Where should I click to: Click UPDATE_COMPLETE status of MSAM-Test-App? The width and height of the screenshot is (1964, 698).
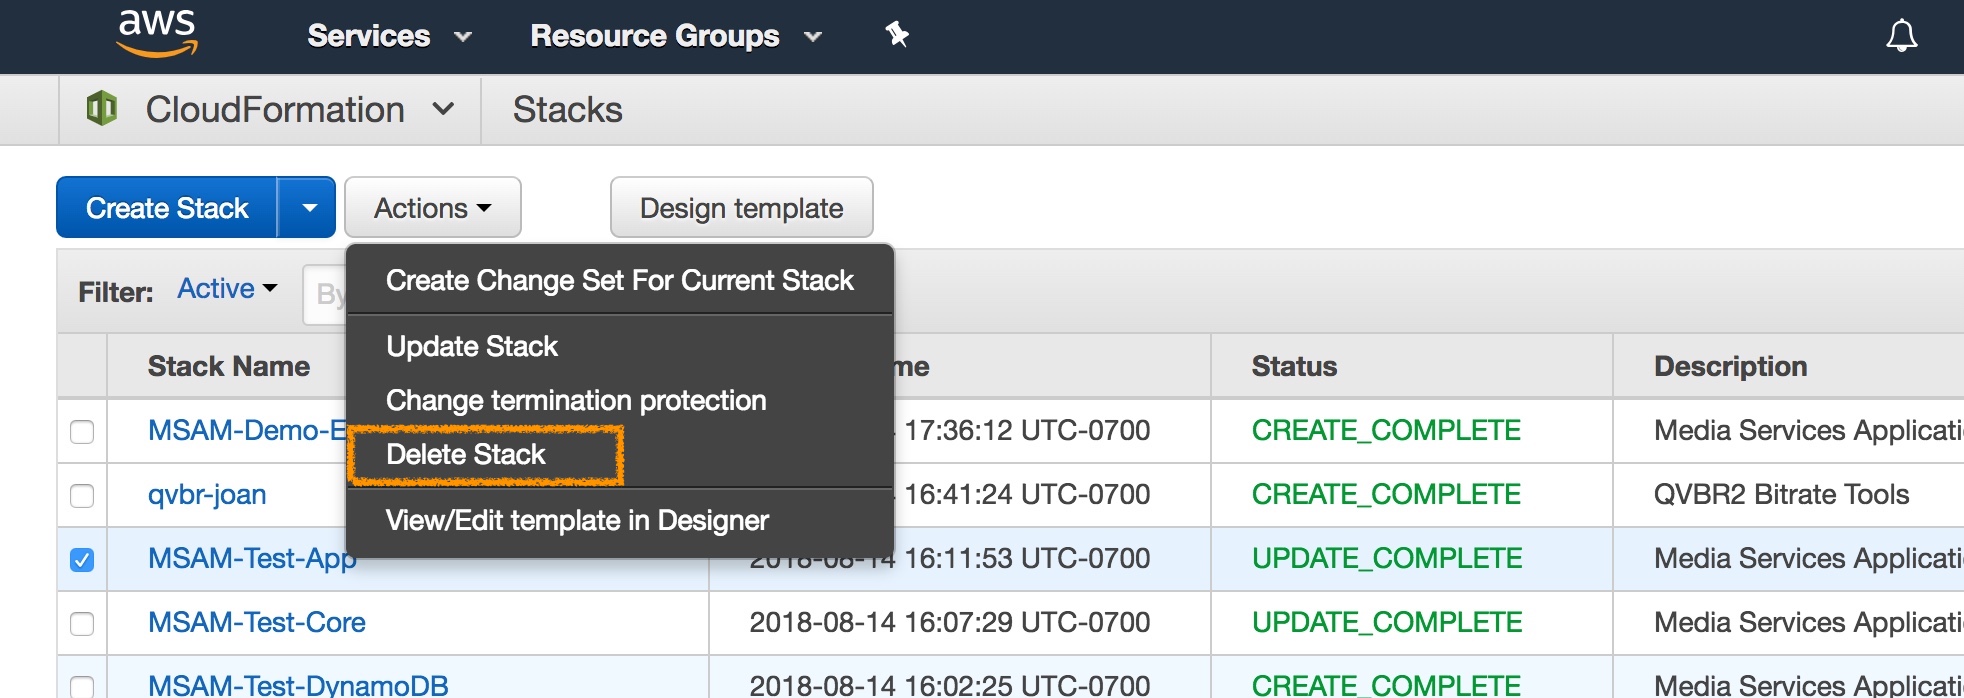tap(1387, 558)
